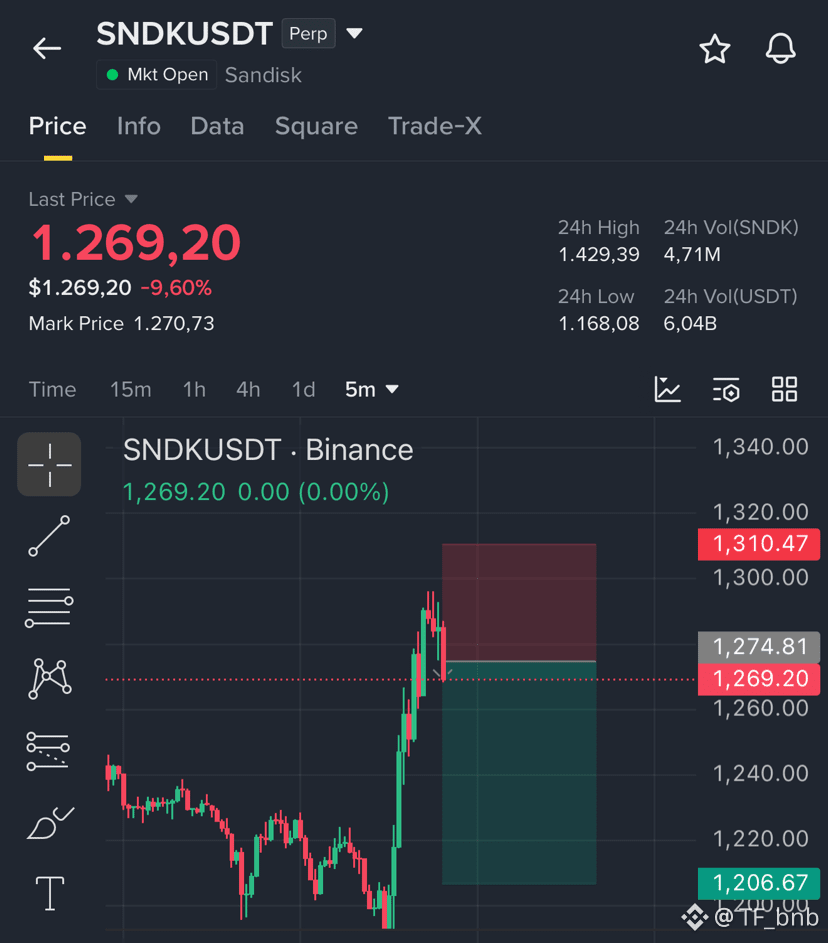The image size is (828, 943).
Task: Open the chart indicators icon
Action: pos(667,389)
